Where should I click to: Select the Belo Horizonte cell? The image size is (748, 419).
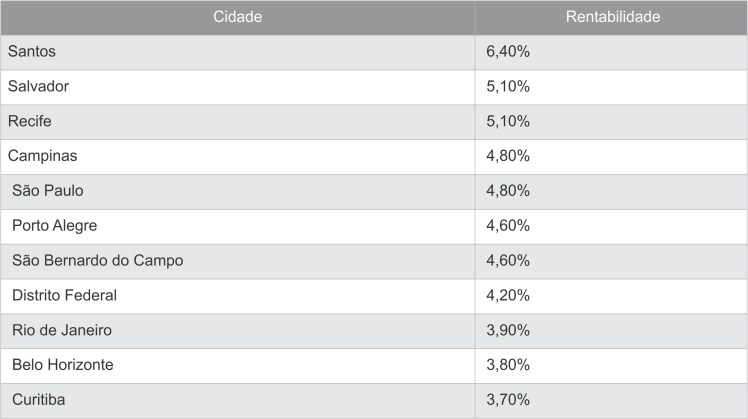pos(63,365)
